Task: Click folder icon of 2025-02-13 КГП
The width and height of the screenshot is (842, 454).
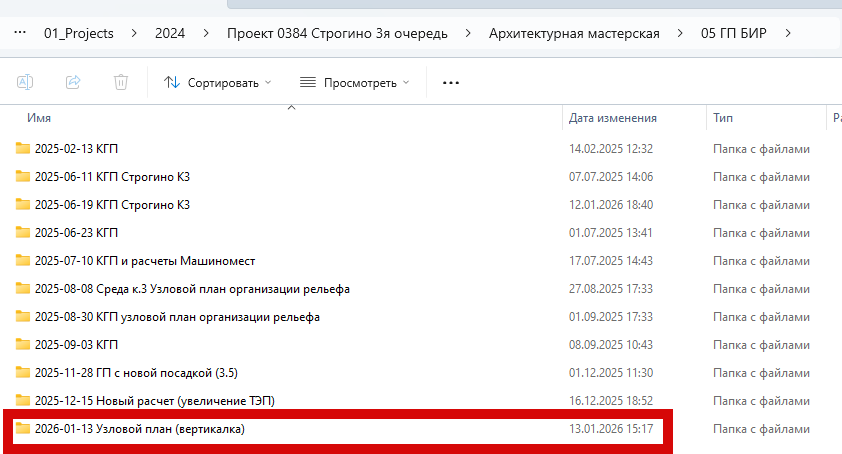Action: pos(23,148)
